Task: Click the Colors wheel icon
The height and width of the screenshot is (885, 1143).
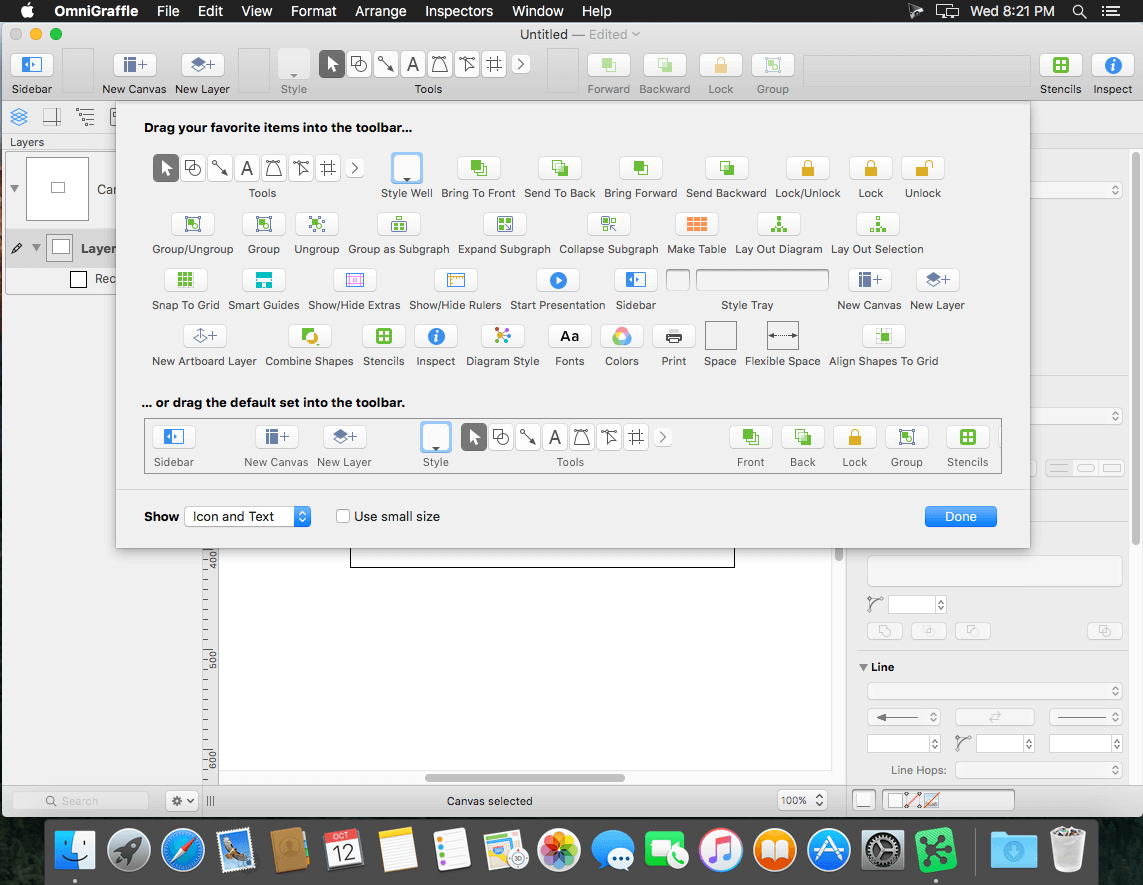Action: coord(621,336)
